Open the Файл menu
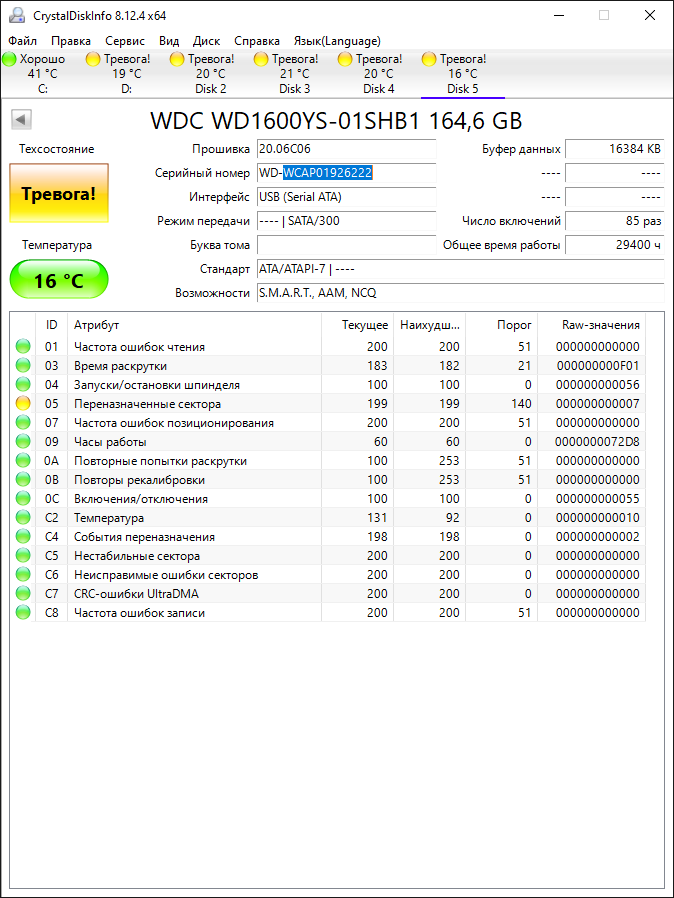674x898 pixels. pos(22,41)
